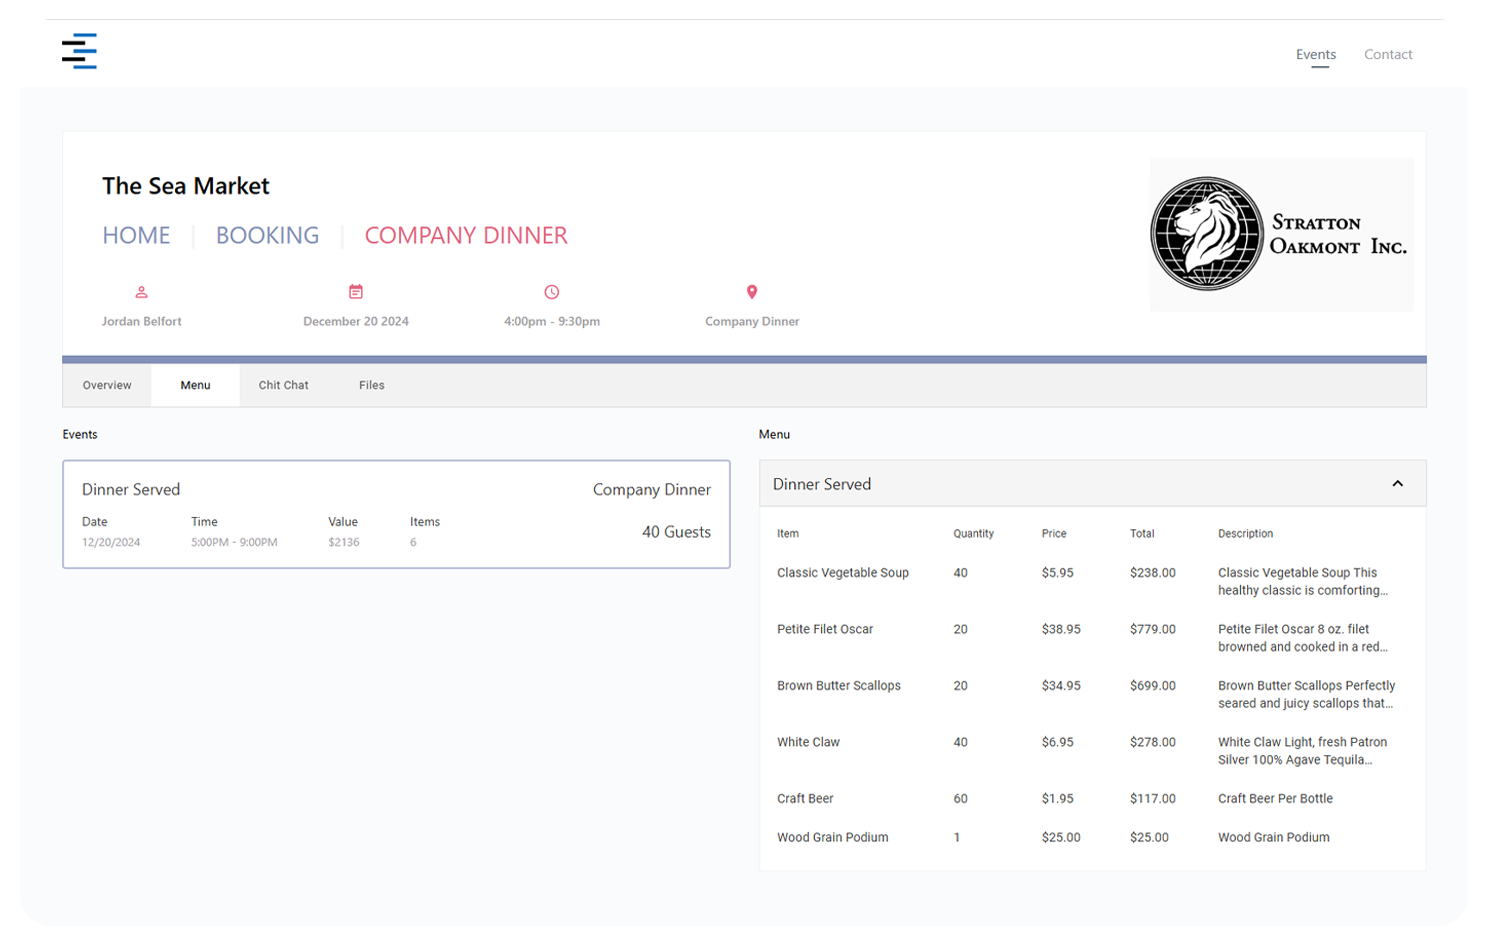Open the Events page from the top navigation
The width and height of the screenshot is (1491, 945).
1315,54
